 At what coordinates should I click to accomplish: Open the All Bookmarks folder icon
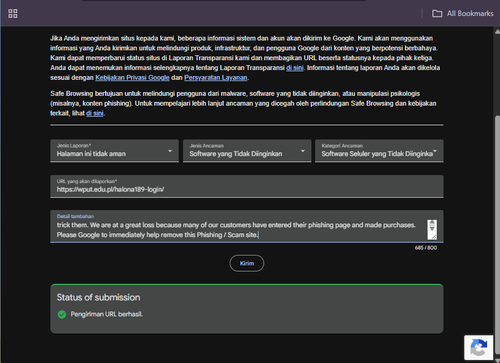(437, 14)
